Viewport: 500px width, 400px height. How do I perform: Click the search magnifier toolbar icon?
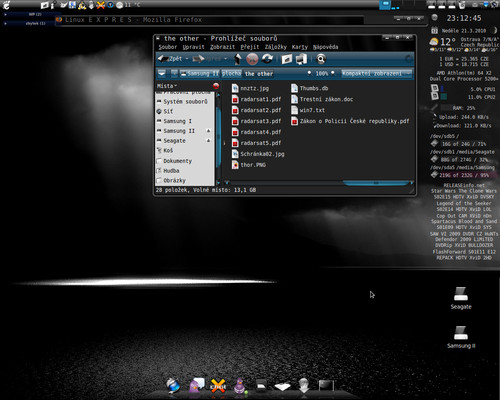point(321,59)
